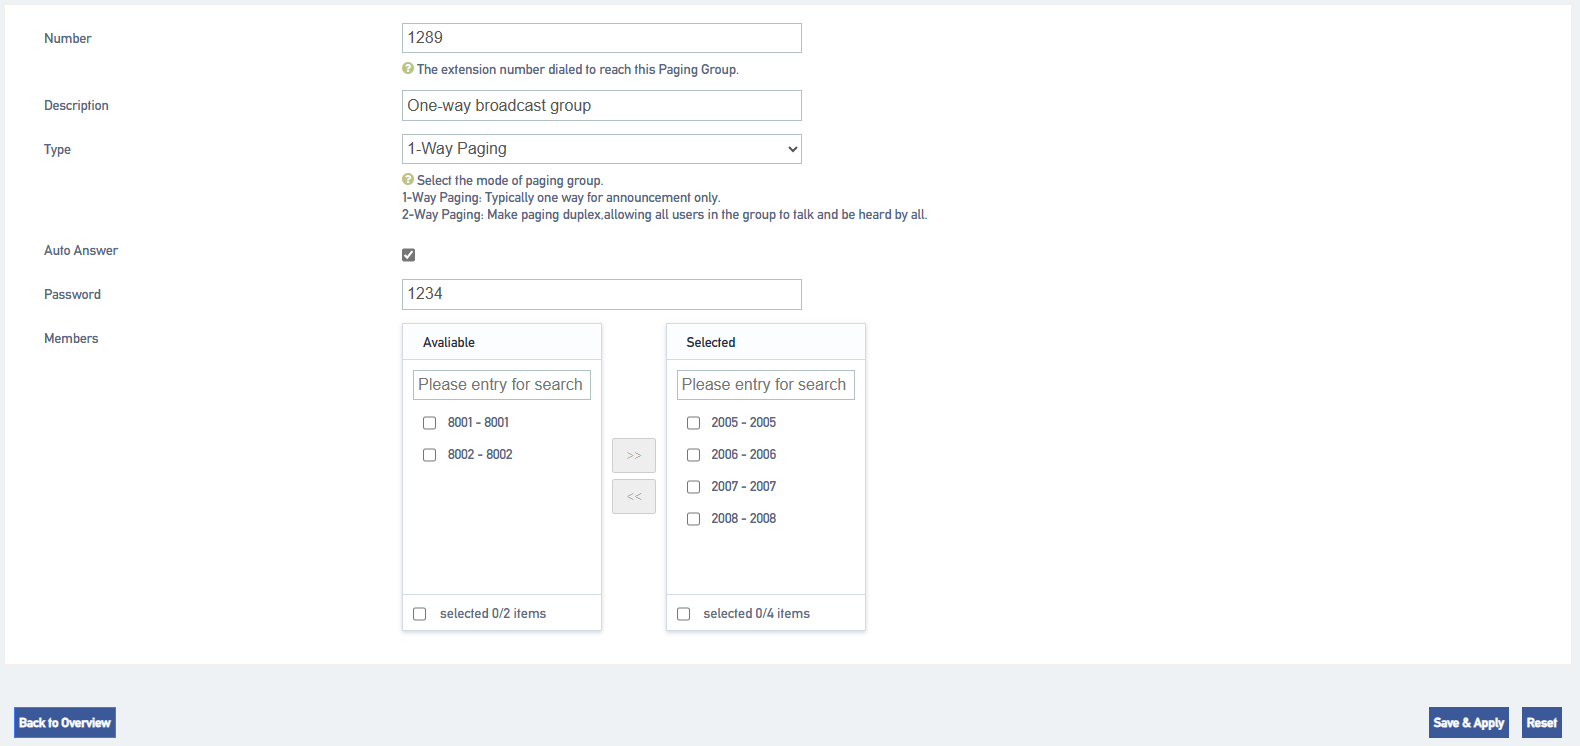
Task: Click the 'Avaliable' panel header text
Action: click(449, 342)
